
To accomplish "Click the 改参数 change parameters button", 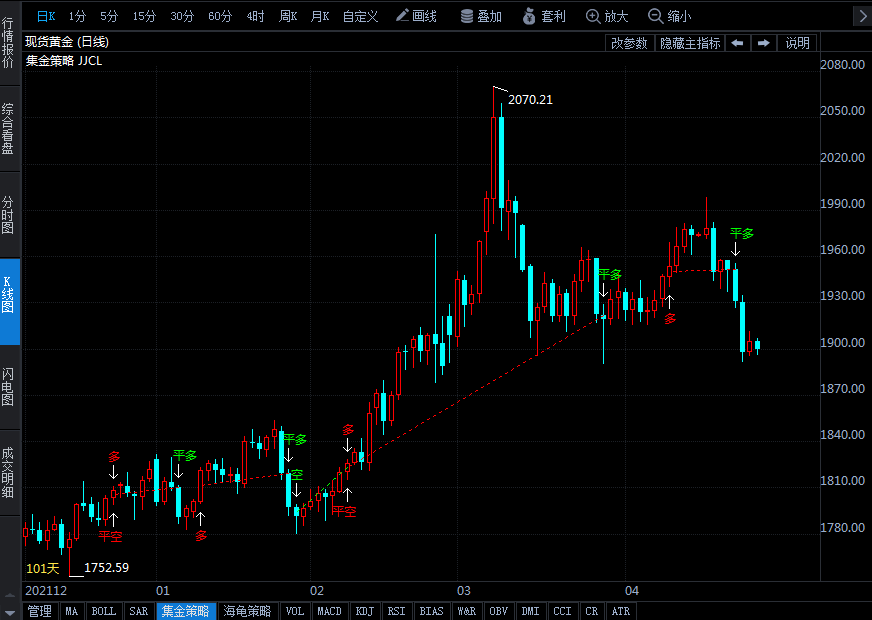I will 630,43.
